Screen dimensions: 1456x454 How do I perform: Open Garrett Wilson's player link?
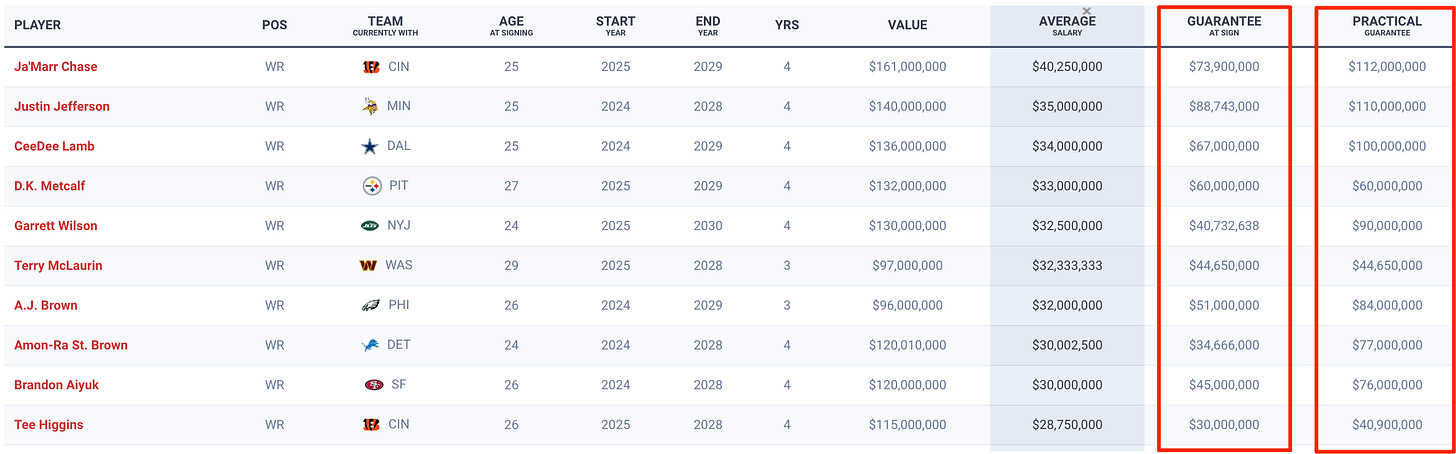56,226
